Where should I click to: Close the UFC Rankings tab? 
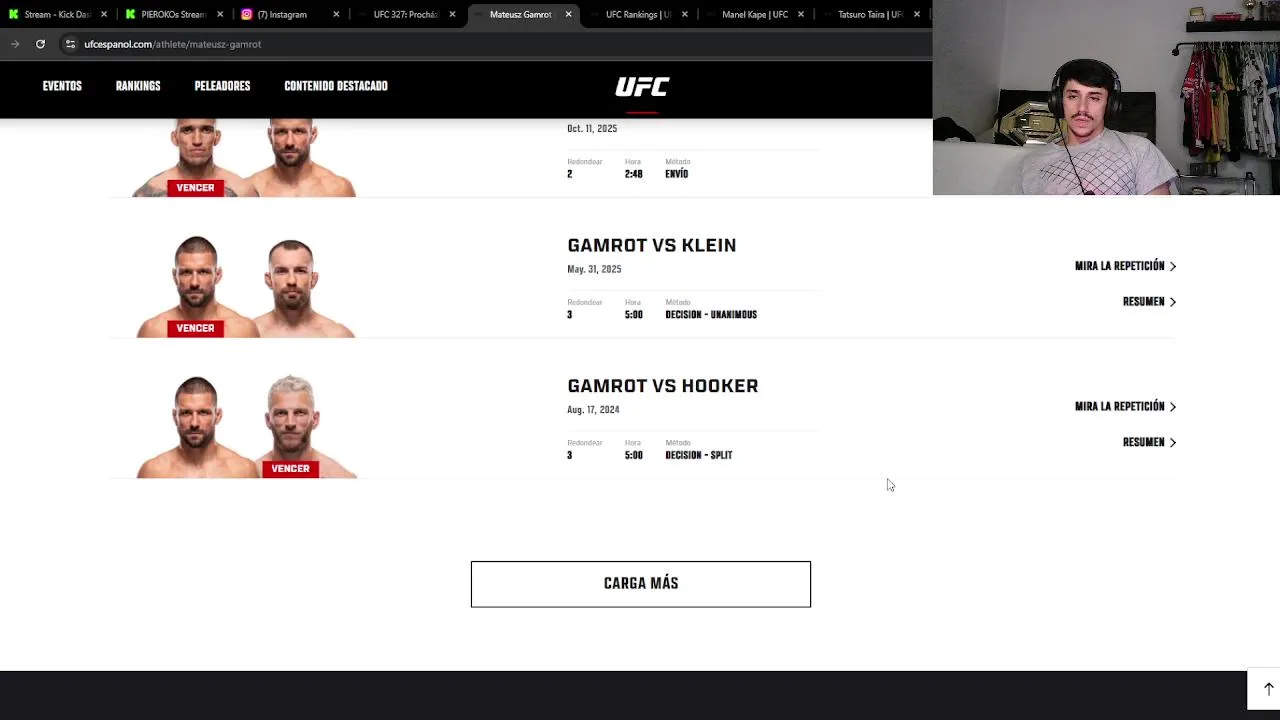tap(684, 15)
